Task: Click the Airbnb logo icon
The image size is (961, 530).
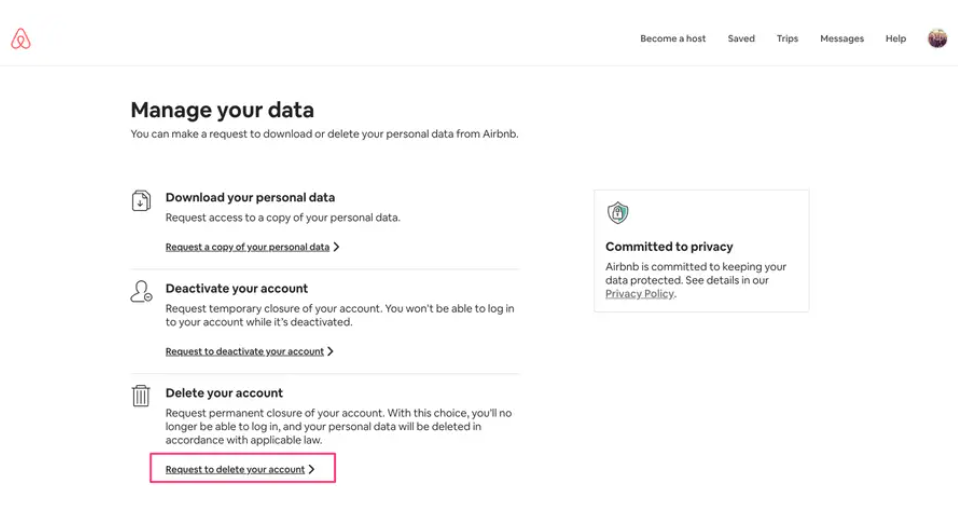Action: click(x=21, y=39)
